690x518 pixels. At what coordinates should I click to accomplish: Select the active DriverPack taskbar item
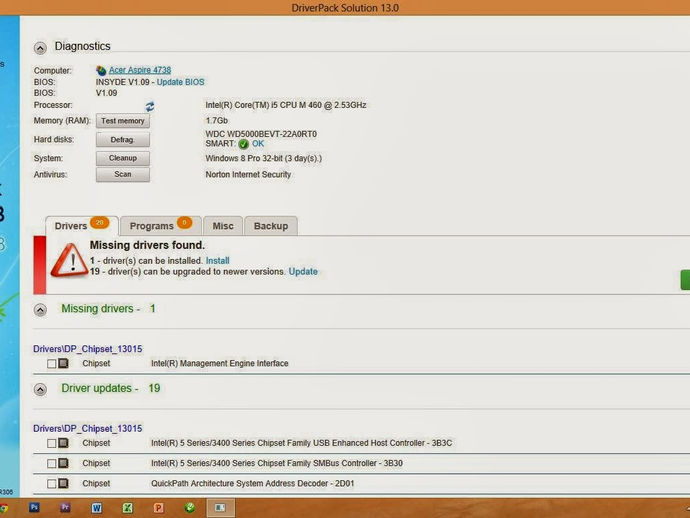click(220, 508)
